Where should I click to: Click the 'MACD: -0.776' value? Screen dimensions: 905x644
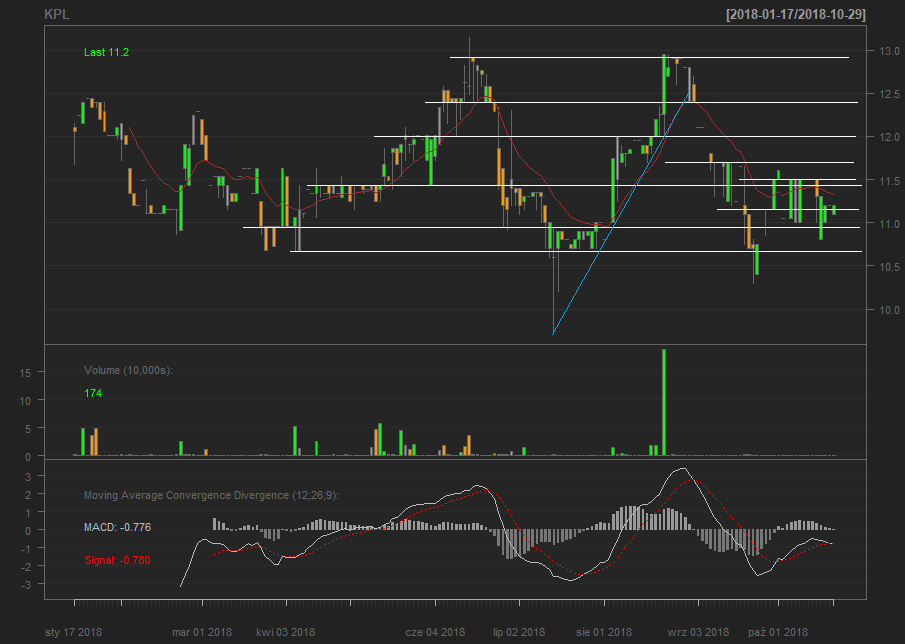pos(117,527)
